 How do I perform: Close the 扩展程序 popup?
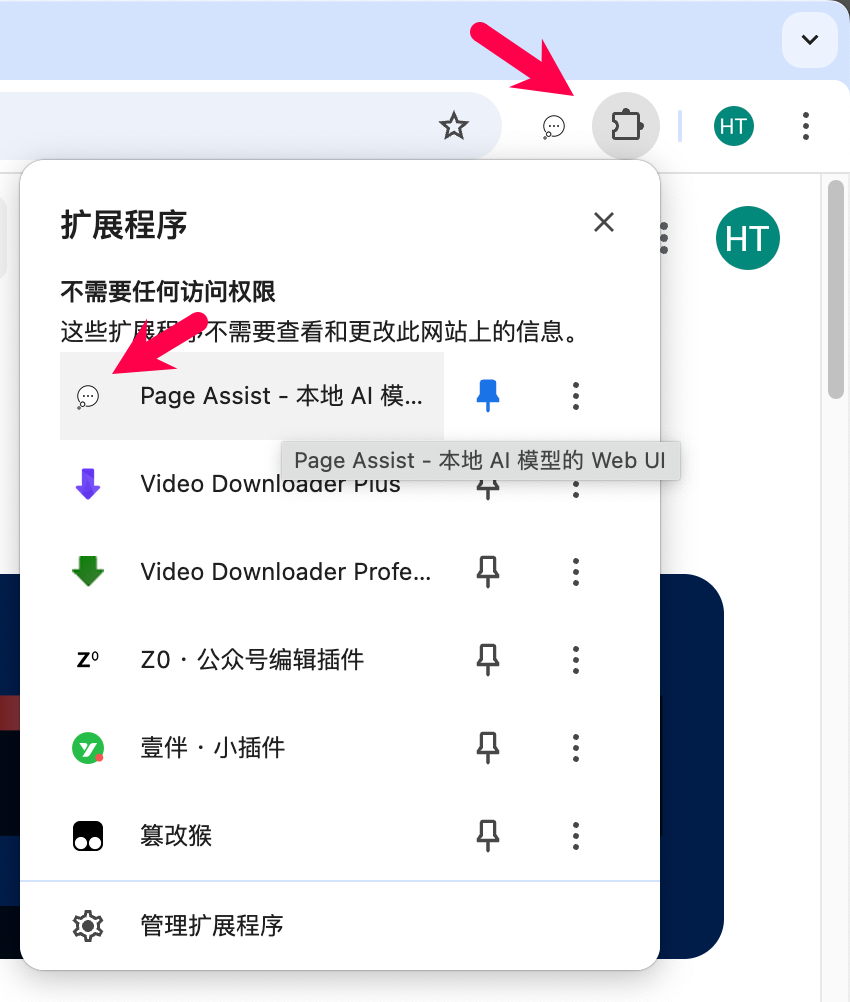tap(603, 222)
